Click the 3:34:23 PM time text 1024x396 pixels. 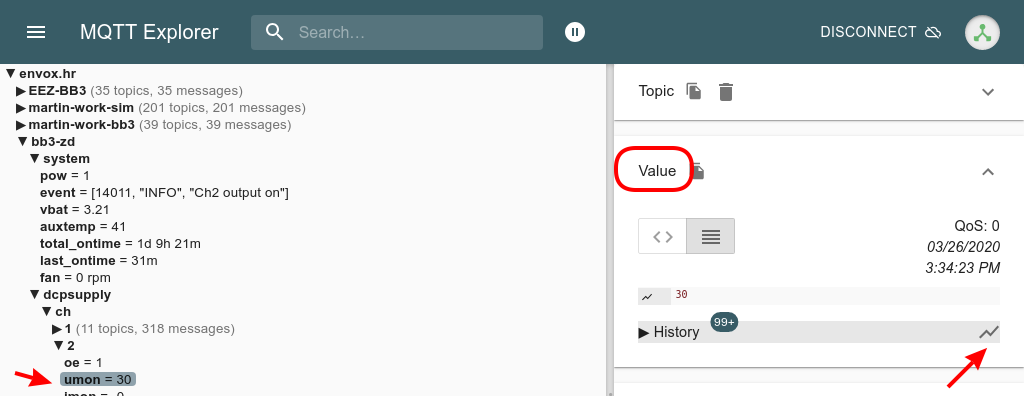pos(963,268)
